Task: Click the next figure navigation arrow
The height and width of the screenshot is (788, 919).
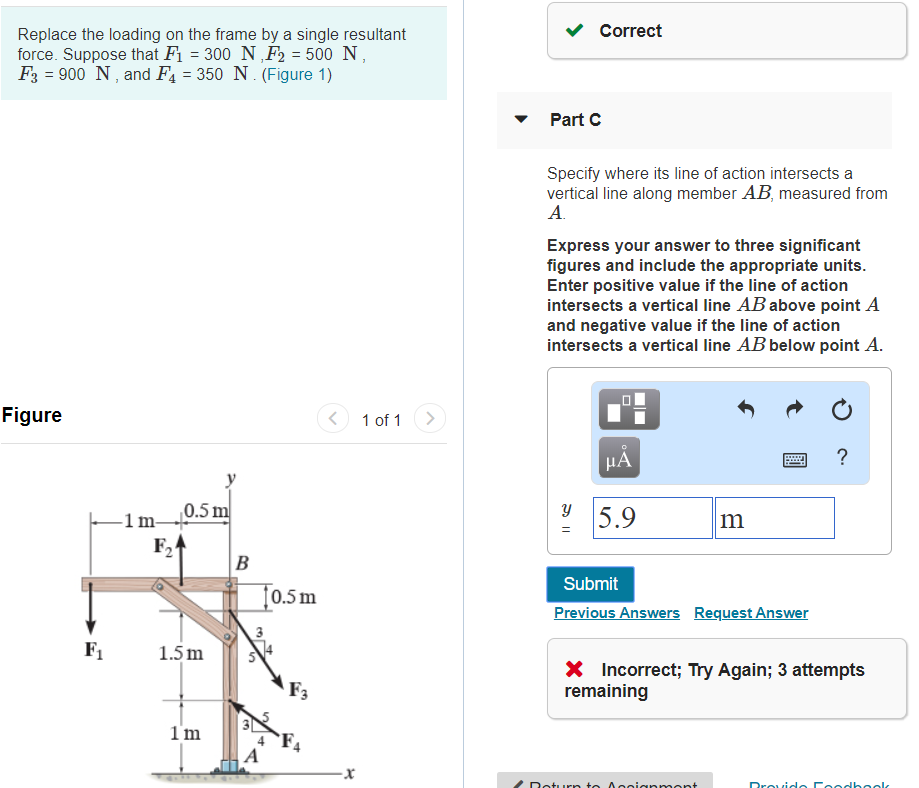Action: pos(429,418)
